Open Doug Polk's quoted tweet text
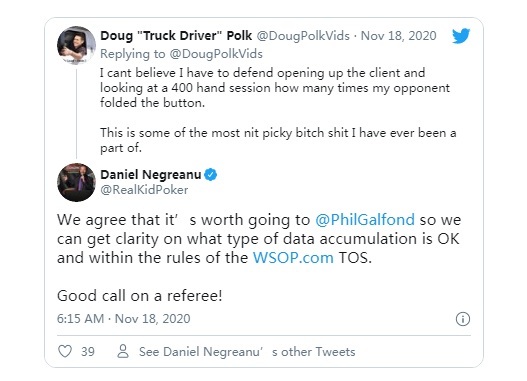 (x=278, y=110)
